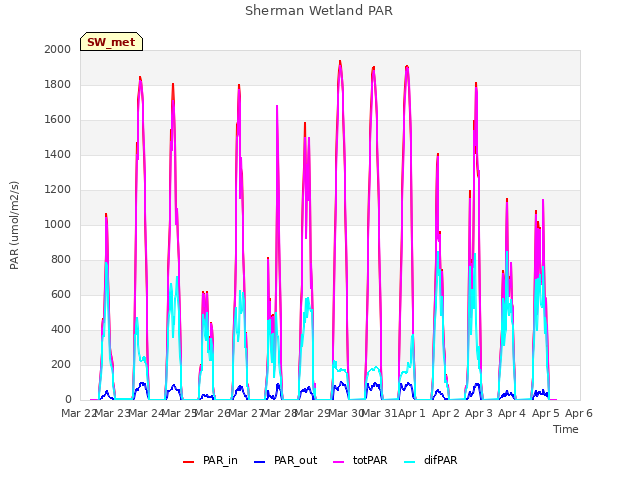Click the chart title Sherman Wetland PAR
640x480 pixels.
(319, 10)
